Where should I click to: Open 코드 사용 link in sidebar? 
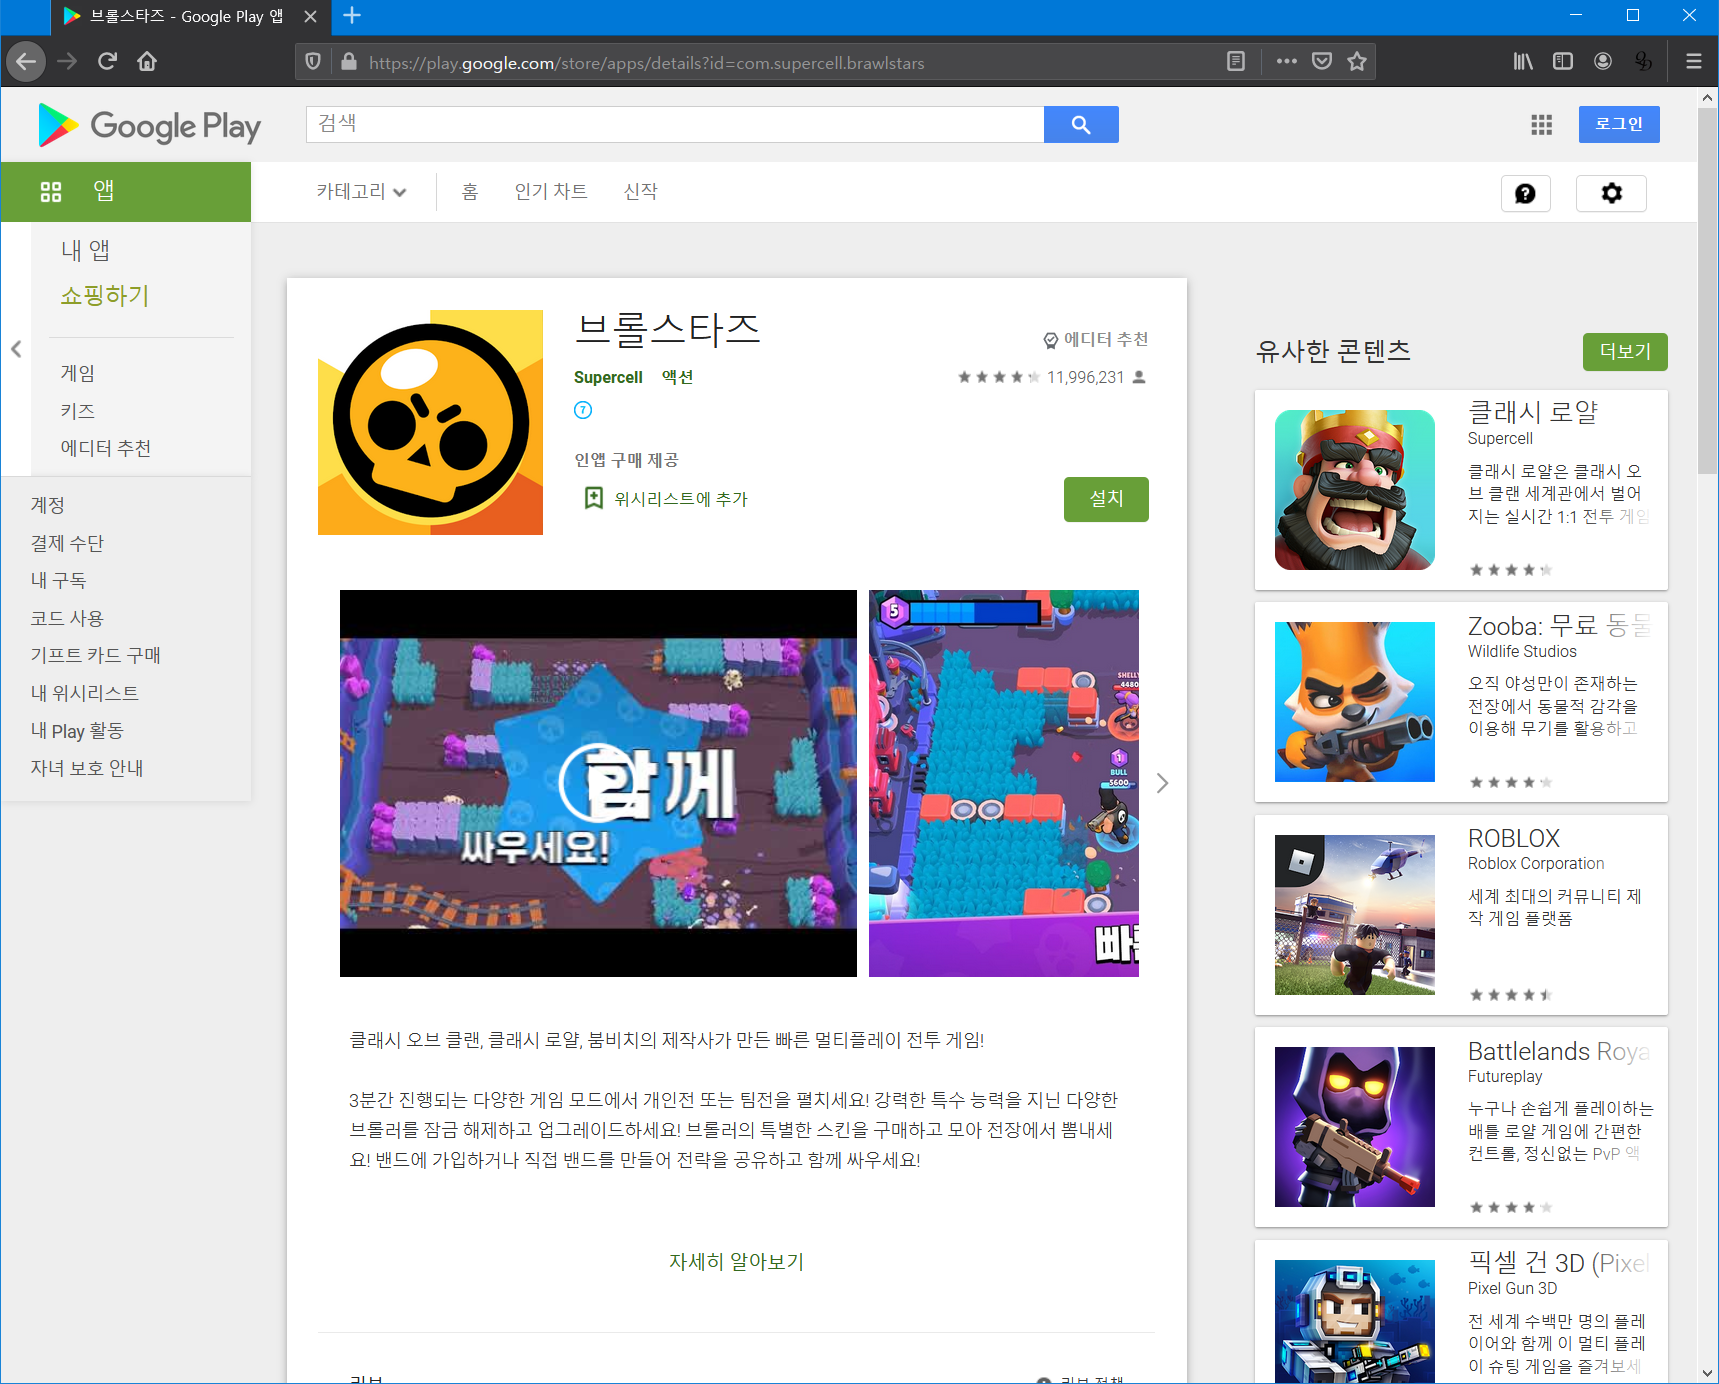67,618
